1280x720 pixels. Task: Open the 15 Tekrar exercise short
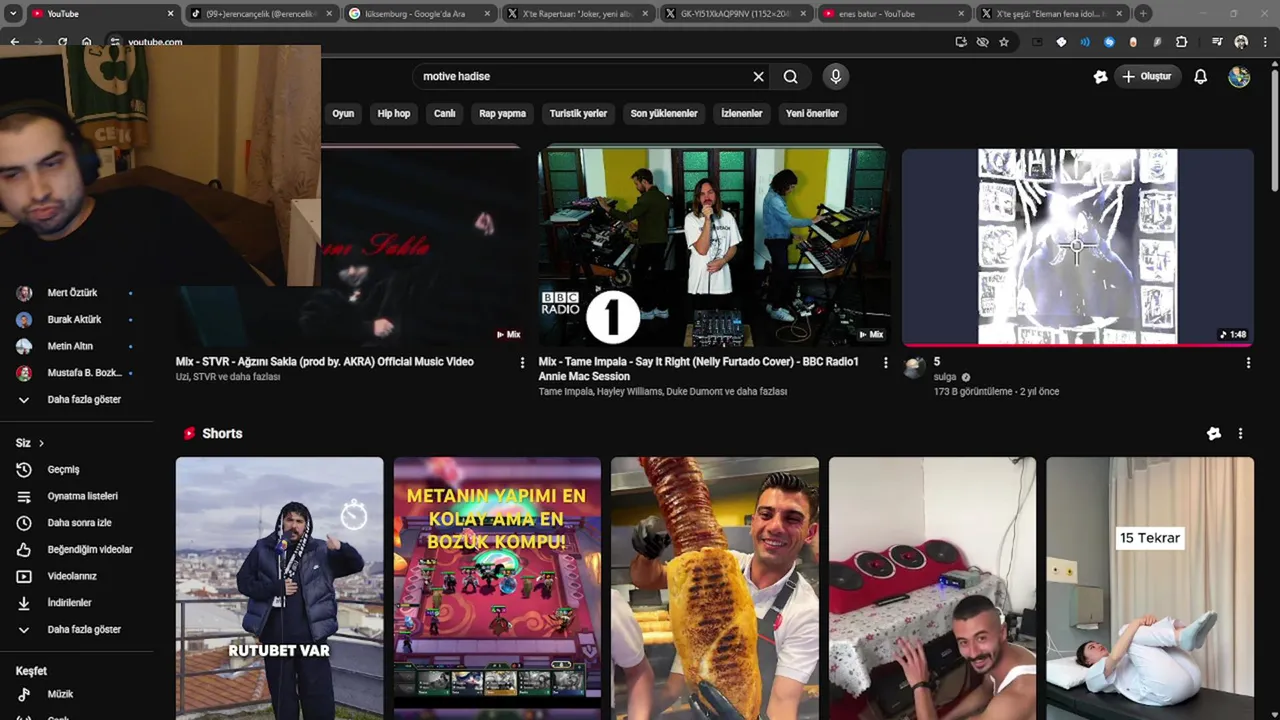pyautogui.click(x=1150, y=588)
